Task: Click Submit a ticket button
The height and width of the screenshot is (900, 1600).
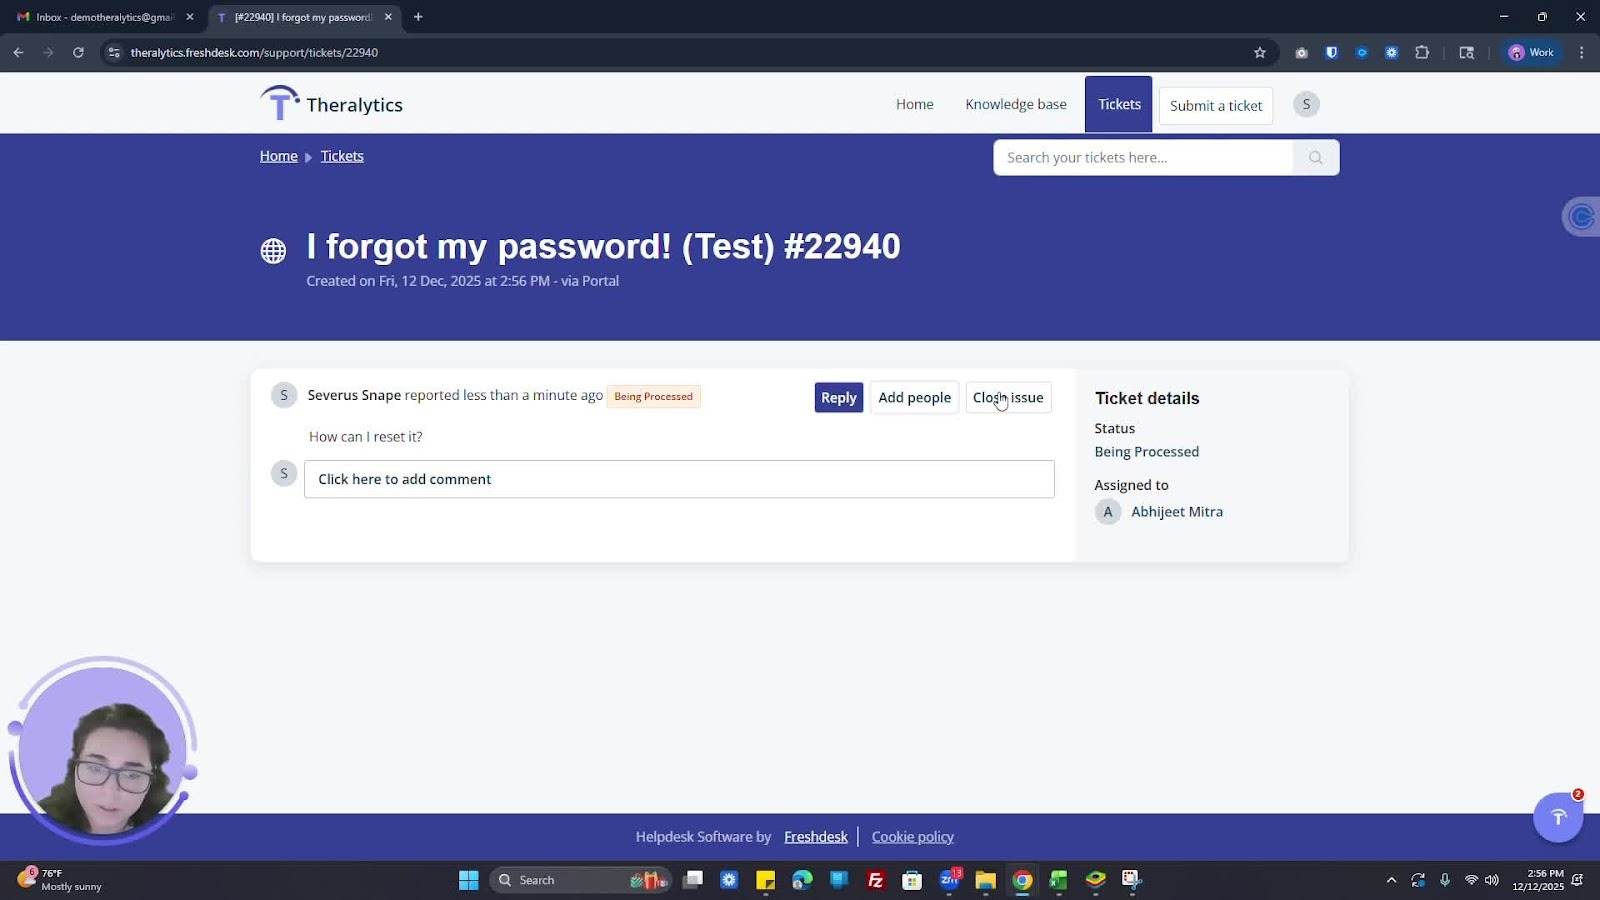Action: 1215,105
